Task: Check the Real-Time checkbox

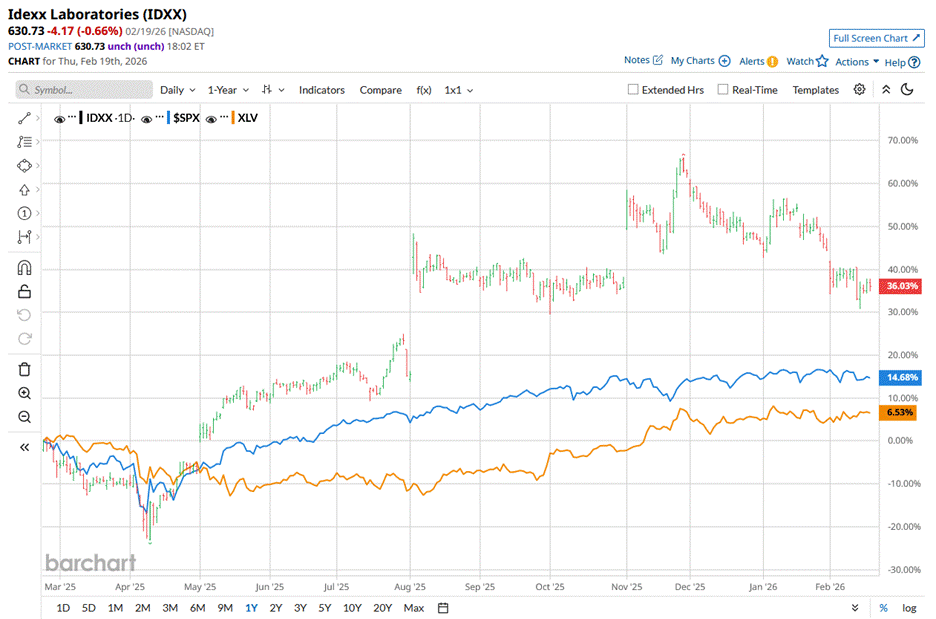Action: coord(722,90)
